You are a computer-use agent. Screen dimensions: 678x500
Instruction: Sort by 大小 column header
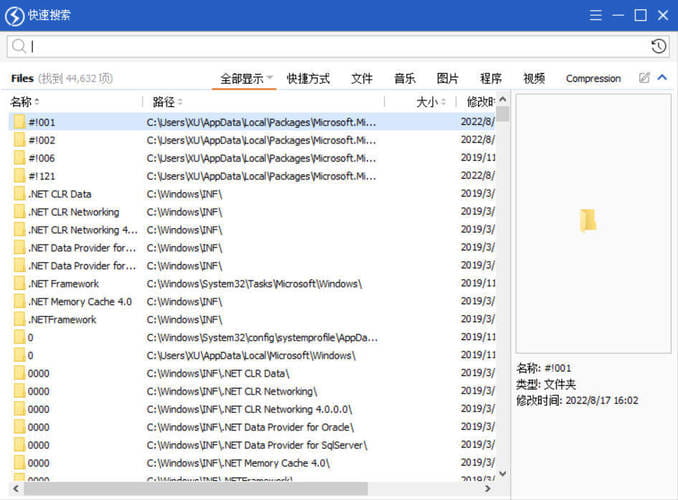click(427, 102)
